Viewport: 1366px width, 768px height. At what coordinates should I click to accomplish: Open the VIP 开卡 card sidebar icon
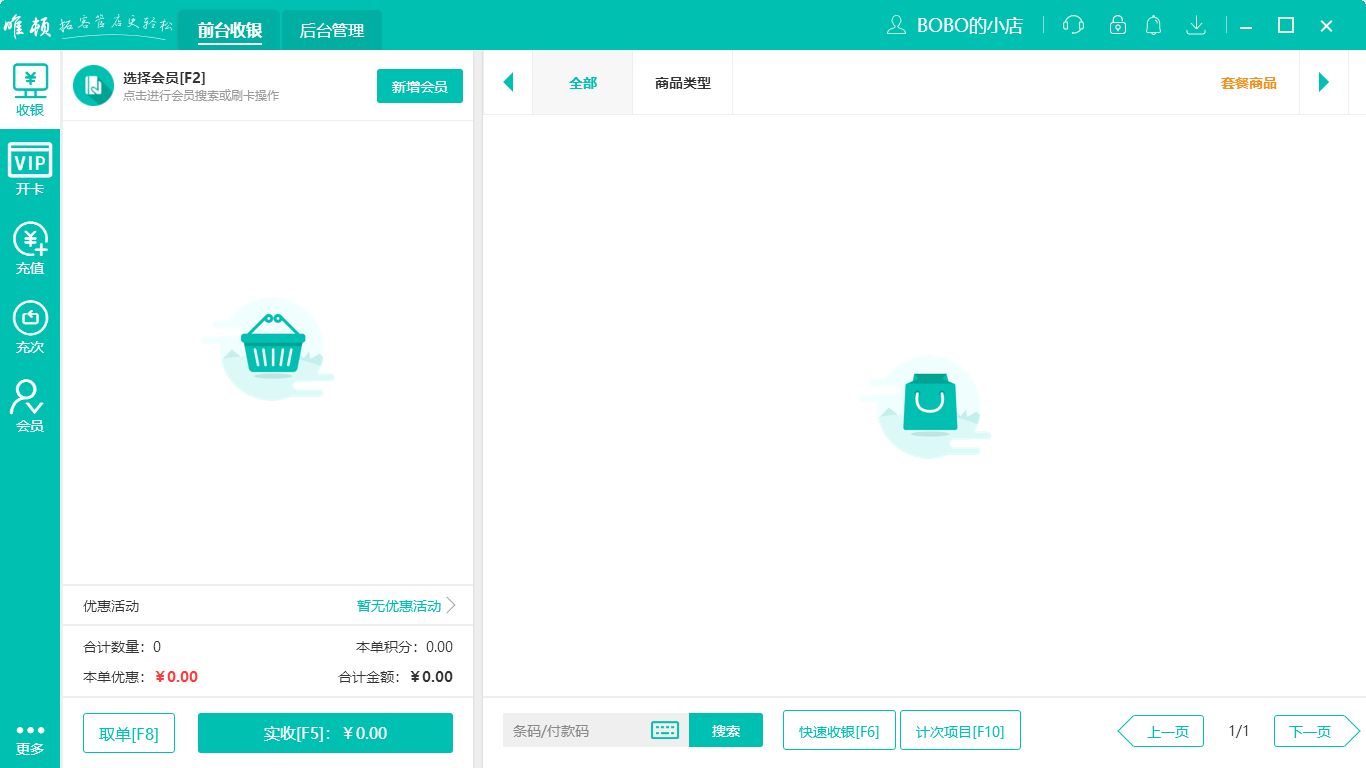pos(30,169)
